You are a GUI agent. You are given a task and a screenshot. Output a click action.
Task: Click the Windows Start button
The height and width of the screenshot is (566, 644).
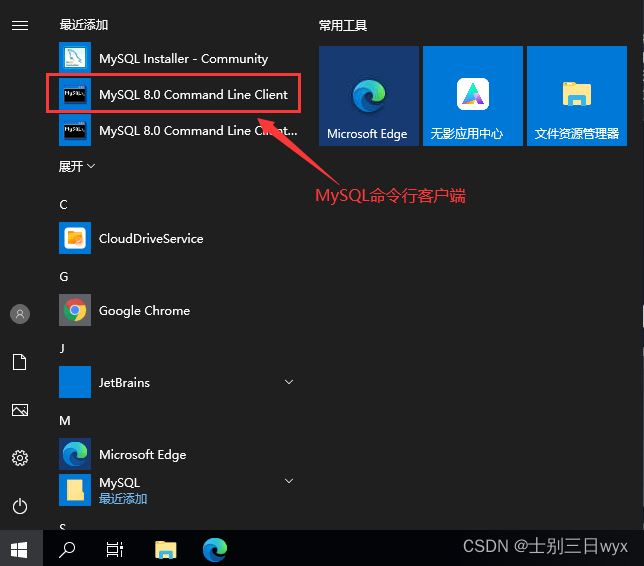pyautogui.click(x=19, y=549)
